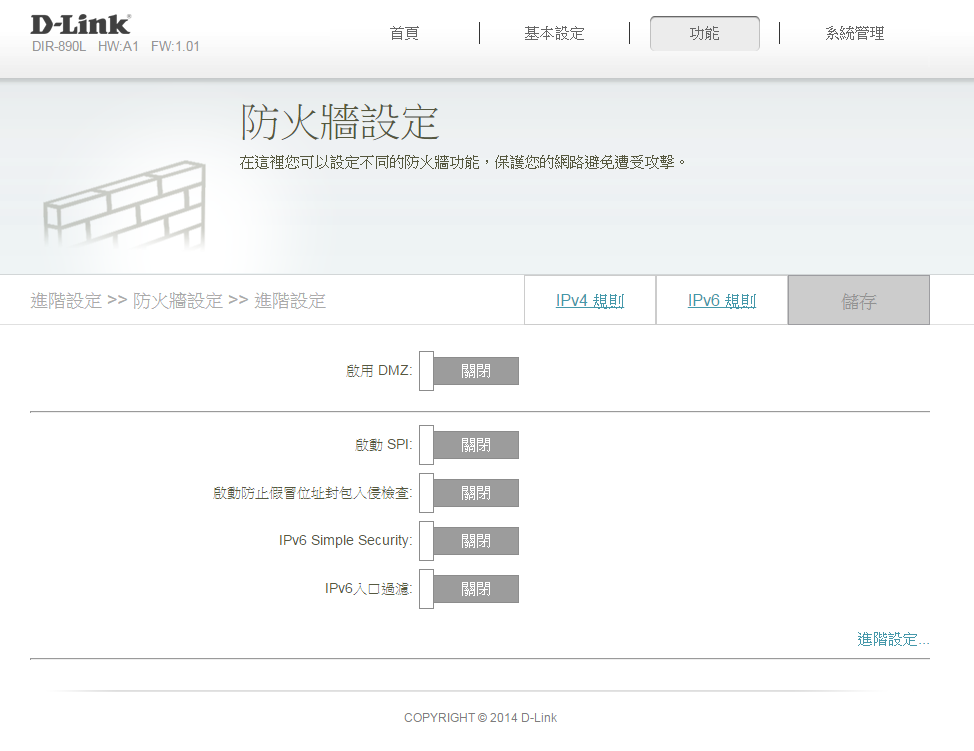Click the DIR-890L model text
The image size is (974, 751).
click(x=59, y=47)
